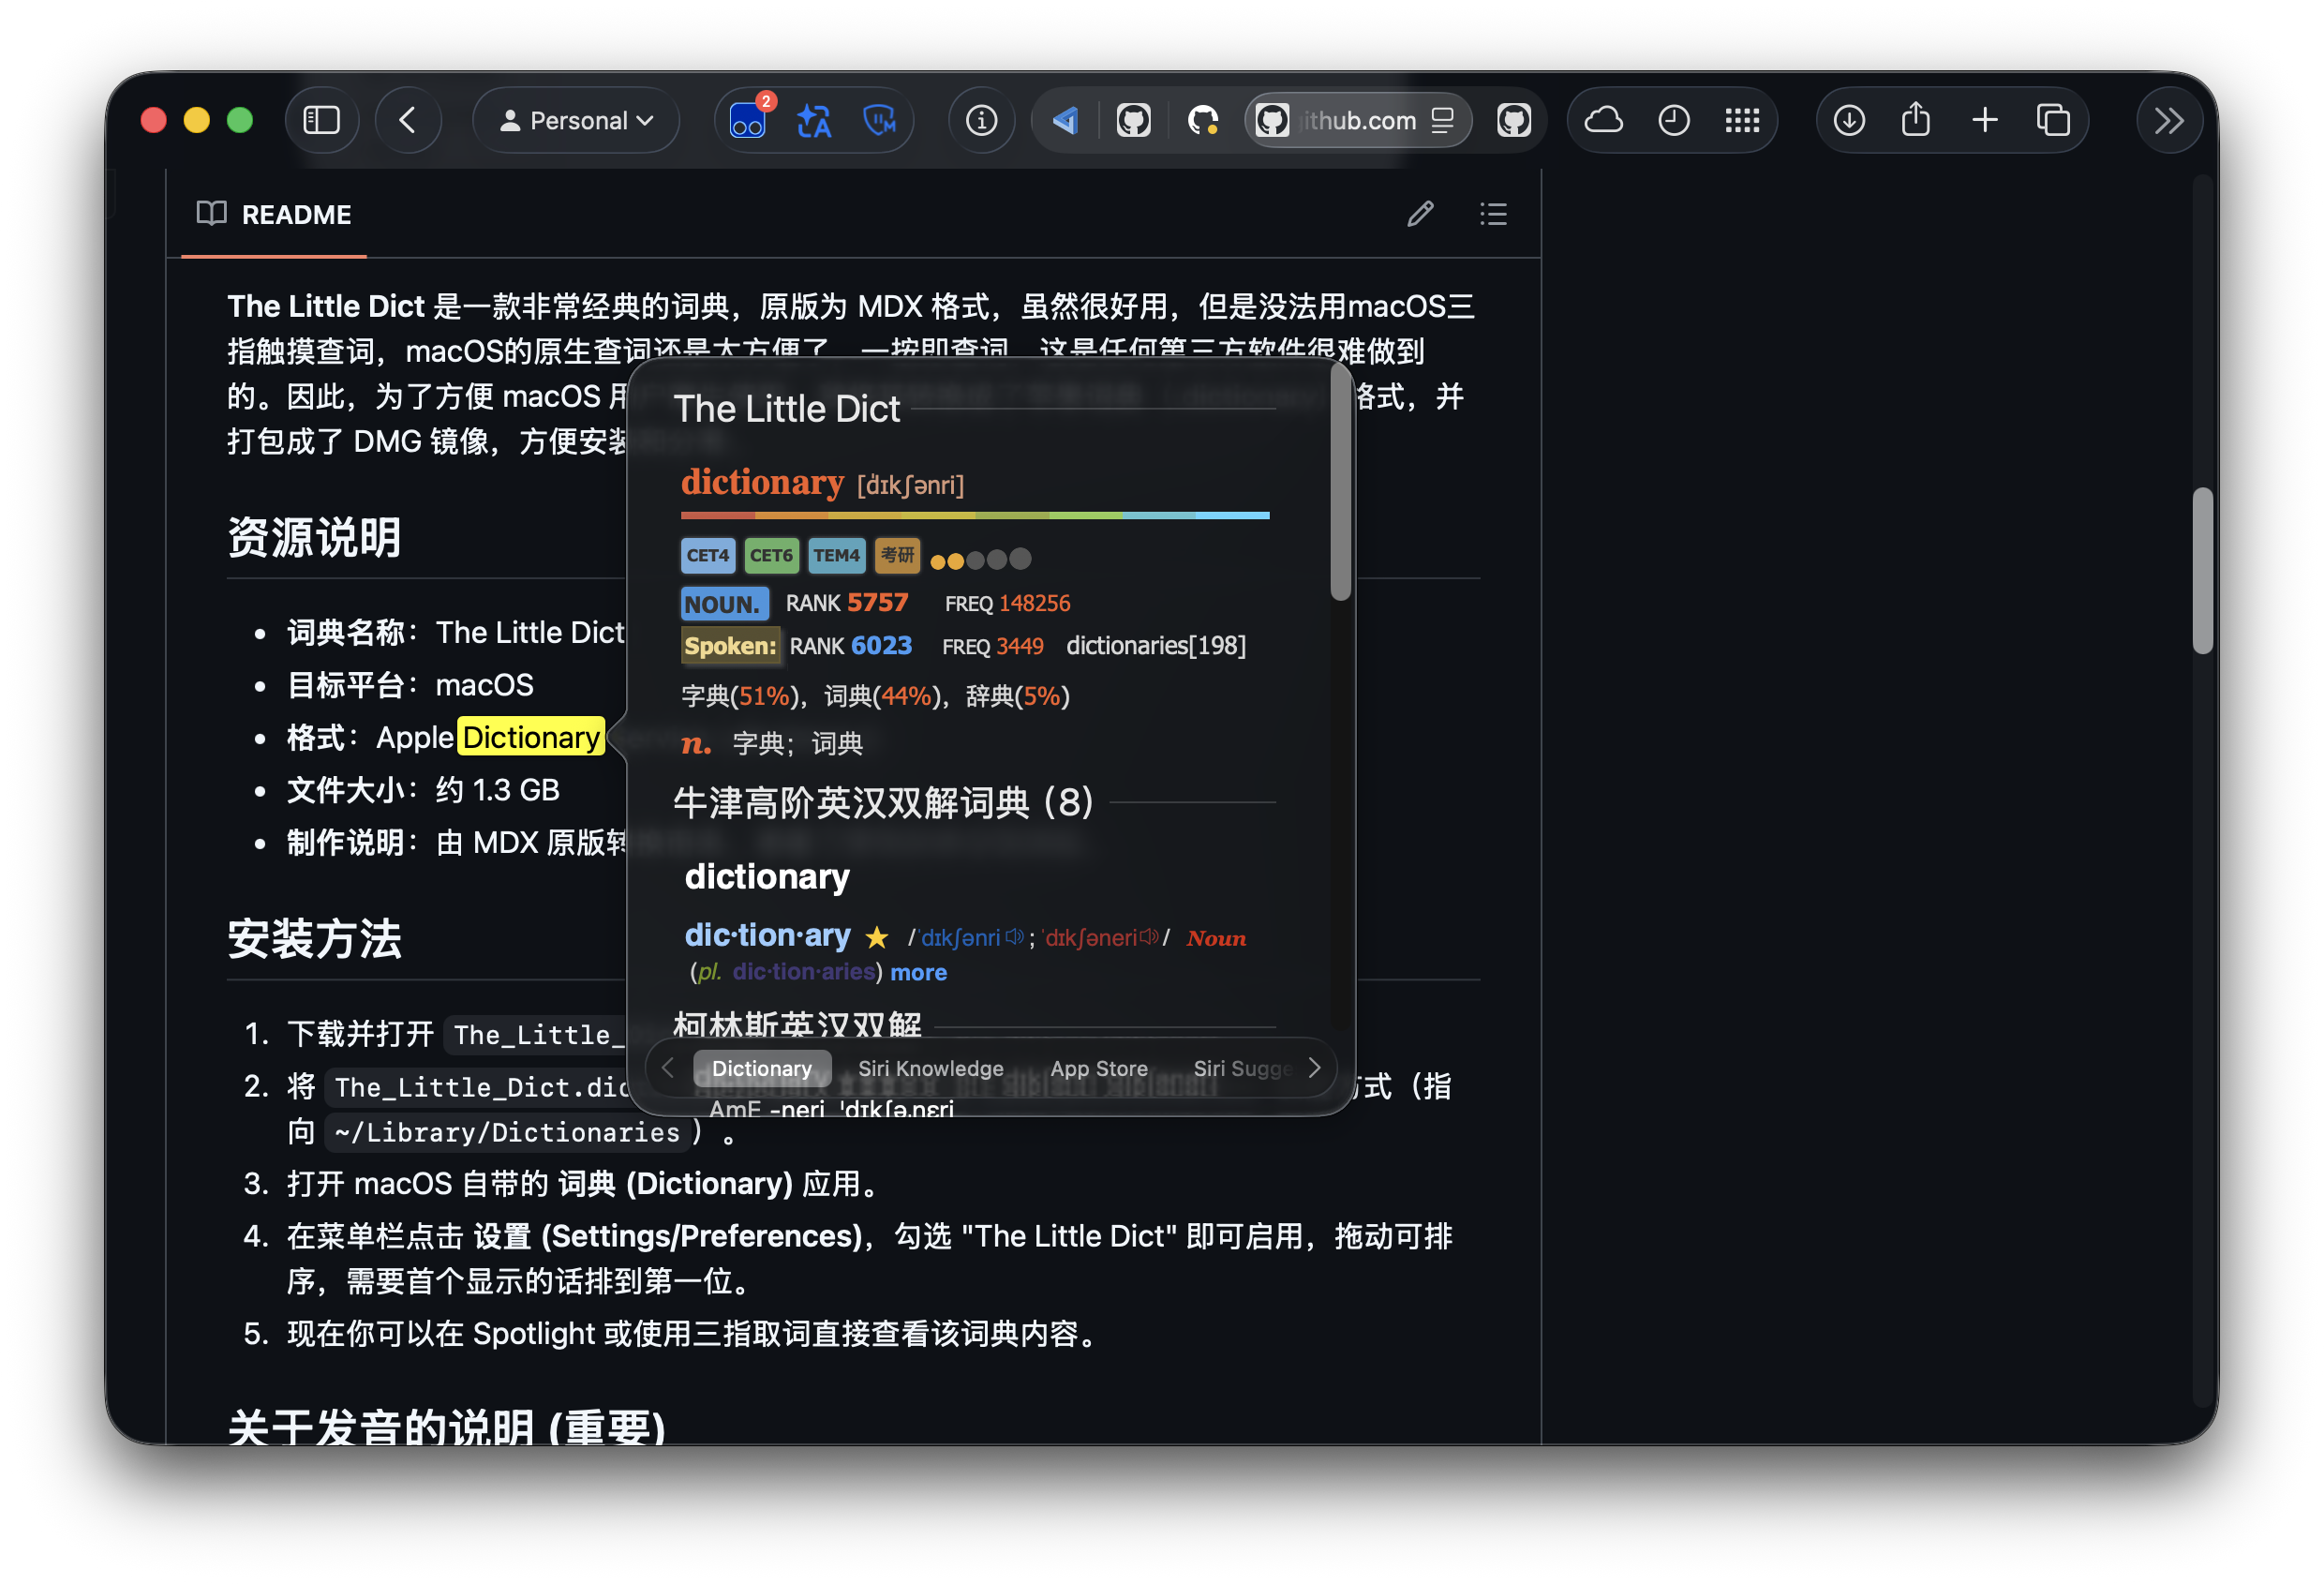
Task: Click the translate extension icon
Action: click(x=814, y=120)
